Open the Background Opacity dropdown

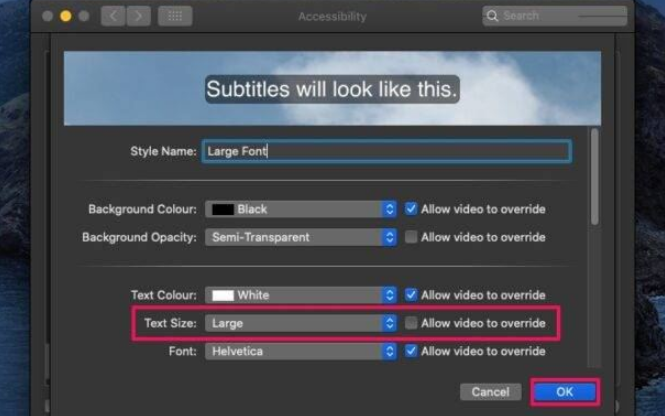pyautogui.click(x=301, y=237)
